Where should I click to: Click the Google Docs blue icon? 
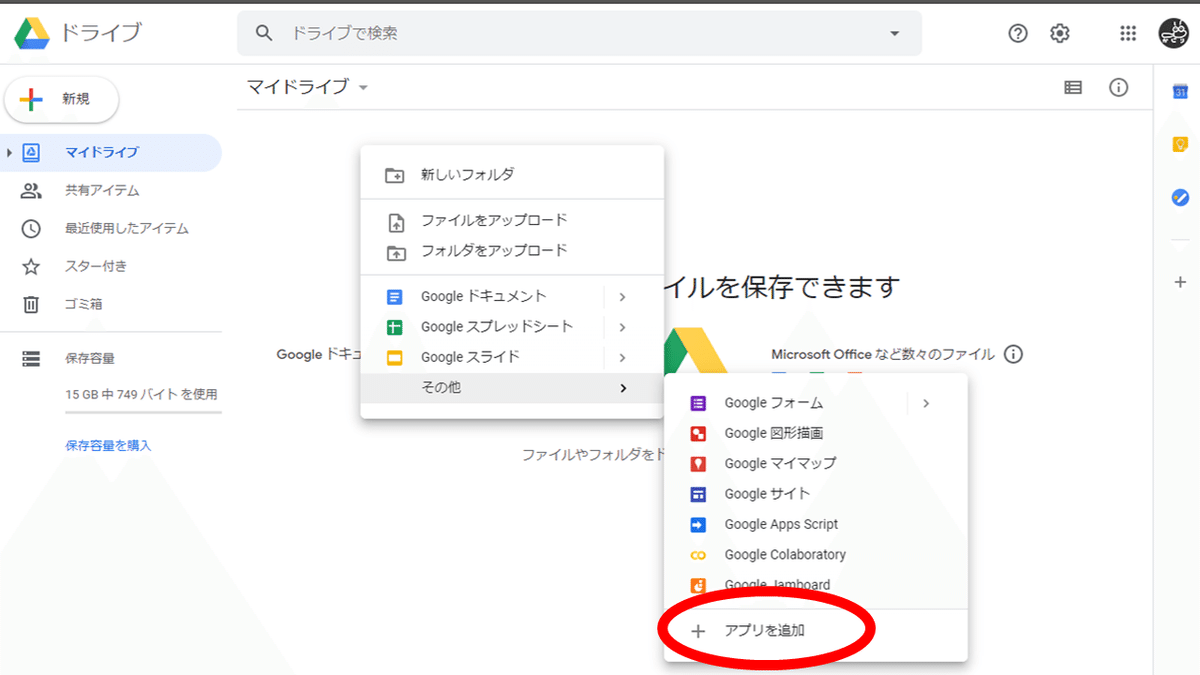pyautogui.click(x=395, y=297)
